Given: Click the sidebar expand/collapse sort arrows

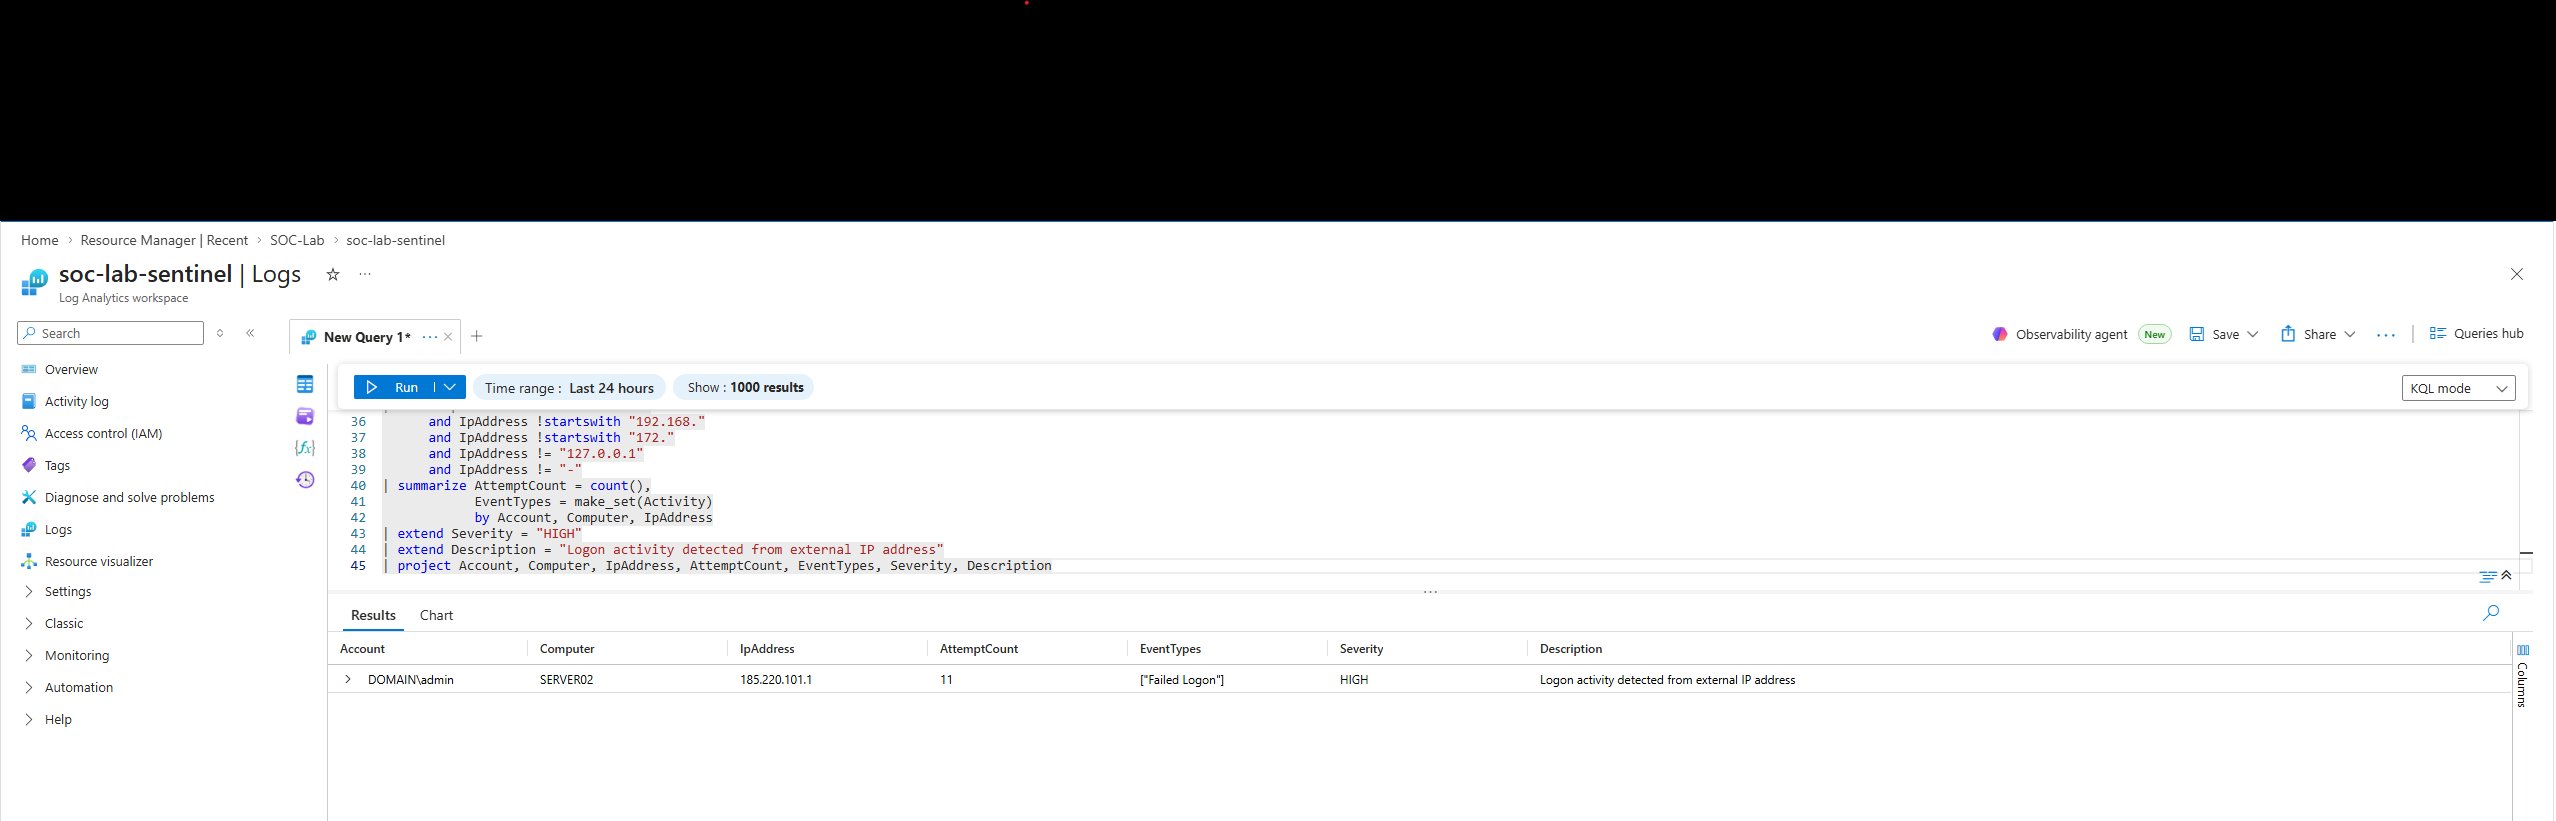Looking at the screenshot, I should coord(220,333).
